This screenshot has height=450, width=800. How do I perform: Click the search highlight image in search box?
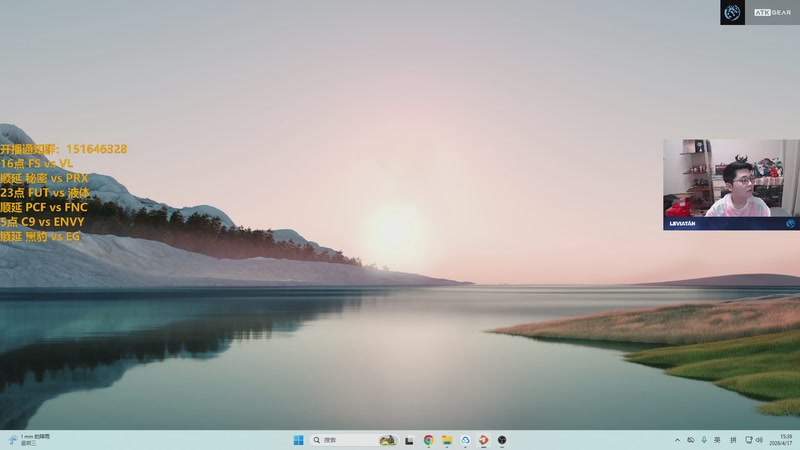pyautogui.click(x=388, y=440)
